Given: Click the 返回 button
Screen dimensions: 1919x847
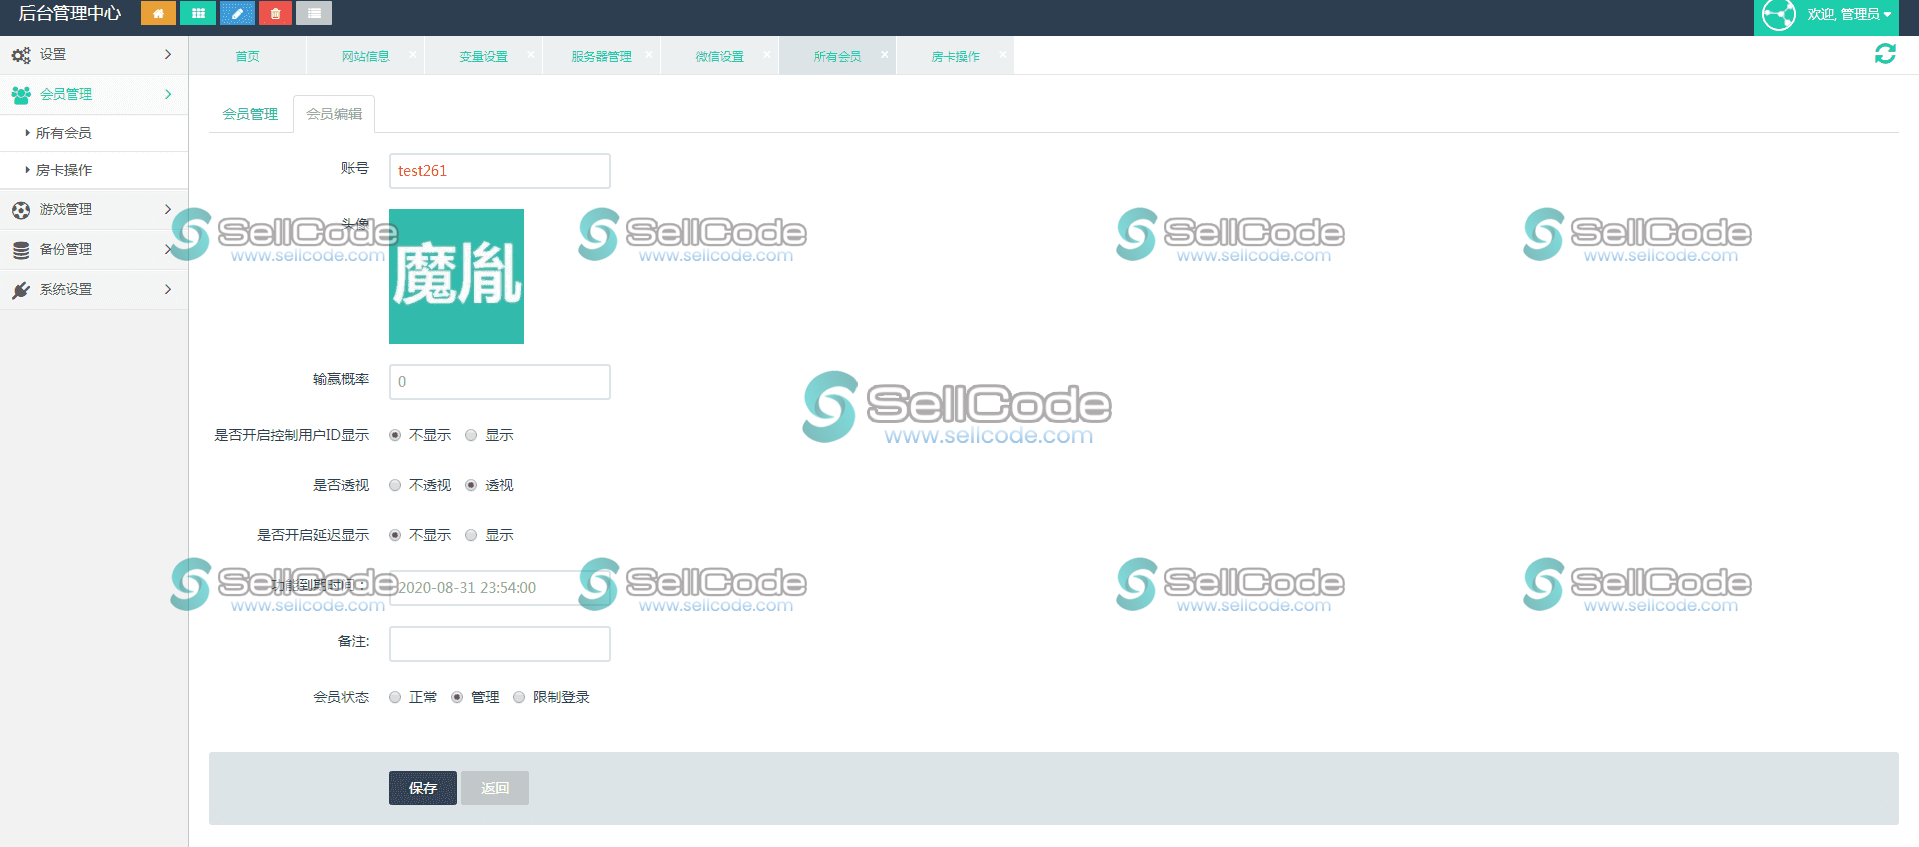Looking at the screenshot, I should click(495, 788).
